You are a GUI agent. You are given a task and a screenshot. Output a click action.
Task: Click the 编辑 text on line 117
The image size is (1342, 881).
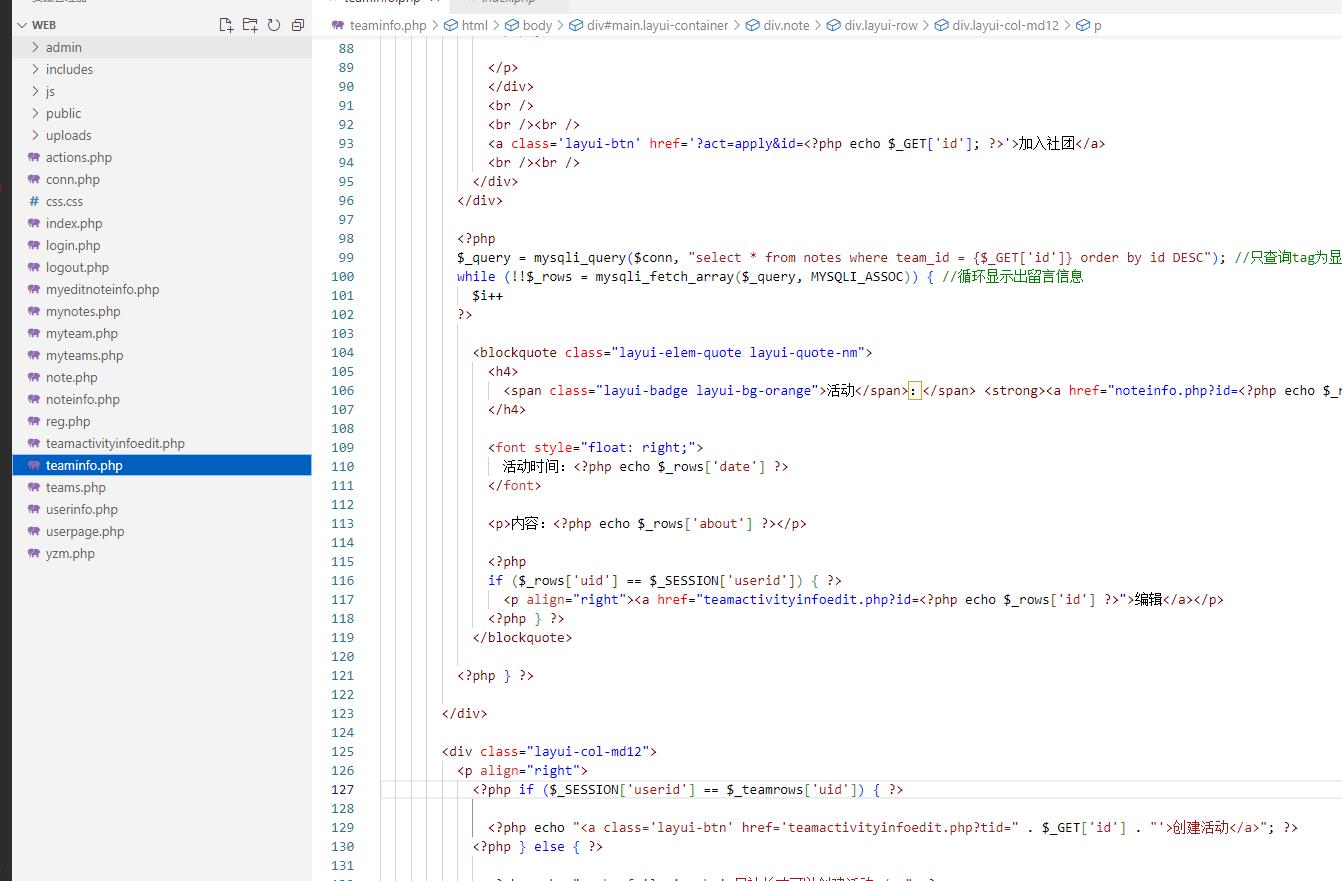pos(1148,599)
